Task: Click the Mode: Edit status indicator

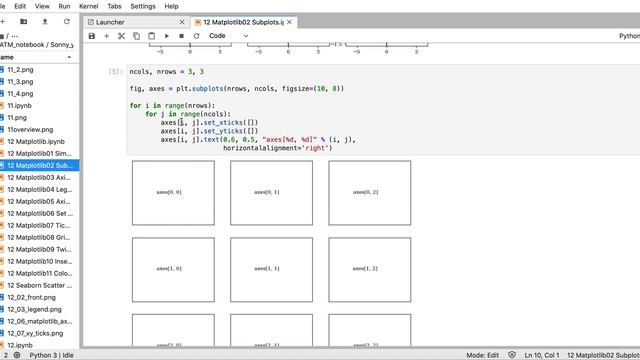Action: (x=482, y=355)
